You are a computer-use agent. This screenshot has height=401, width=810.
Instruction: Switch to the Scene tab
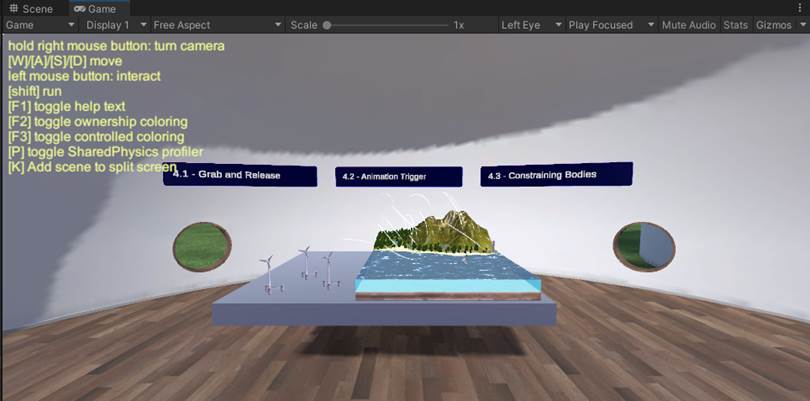point(31,9)
